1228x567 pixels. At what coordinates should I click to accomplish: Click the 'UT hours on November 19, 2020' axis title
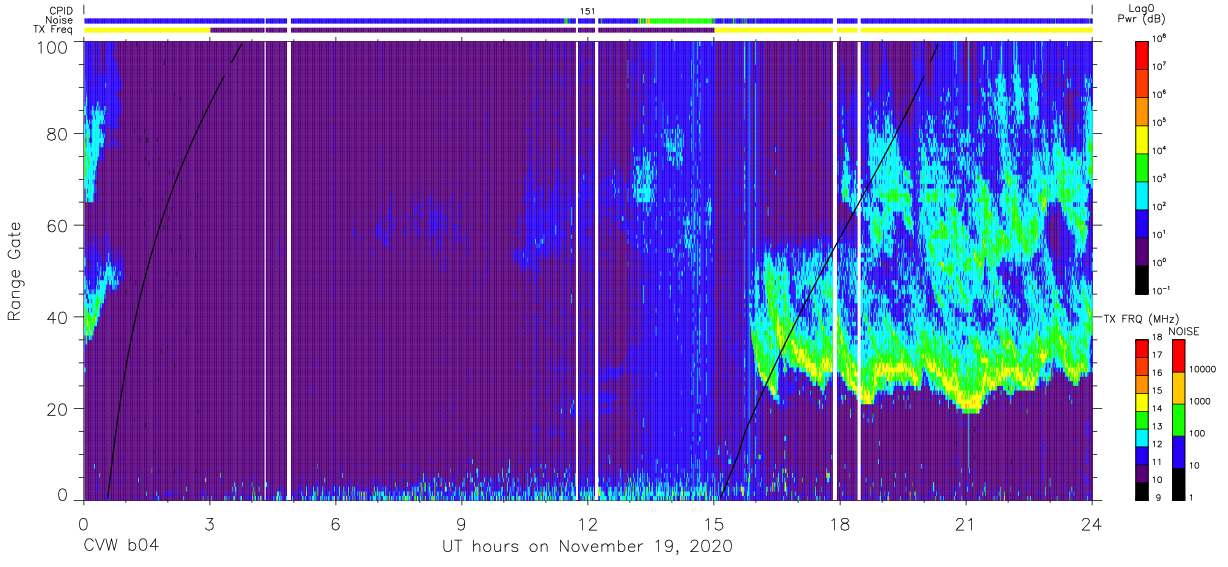click(x=587, y=547)
